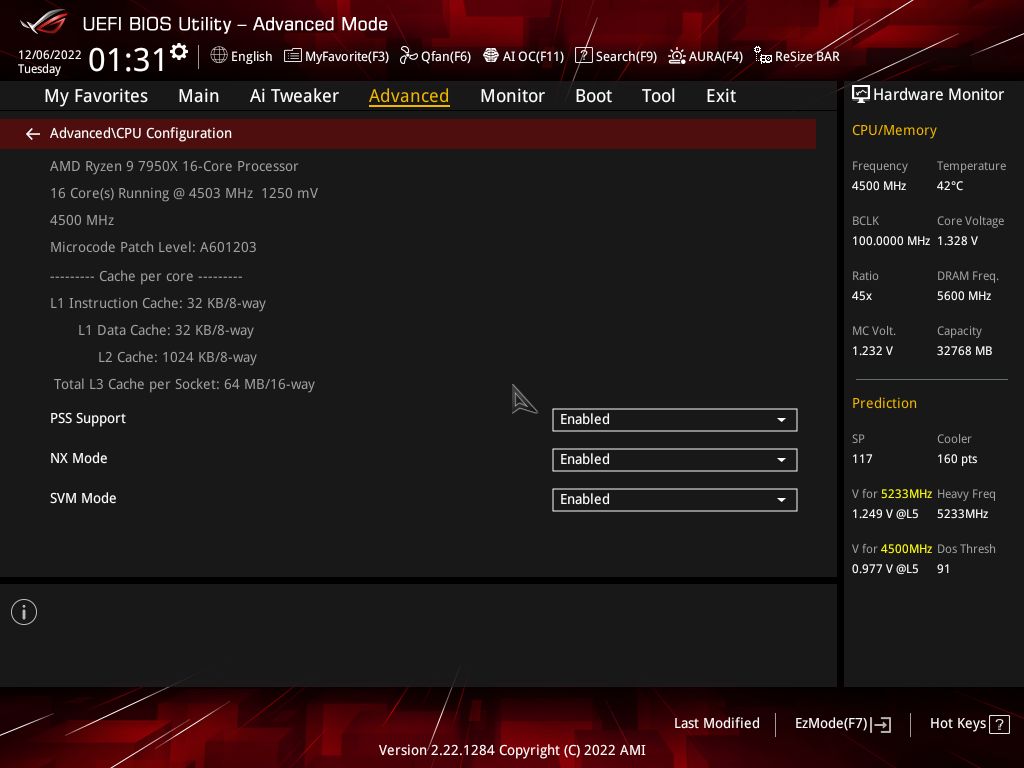
Task: Click the 5600 MHz DRAM frequency value
Action: pos(964,296)
